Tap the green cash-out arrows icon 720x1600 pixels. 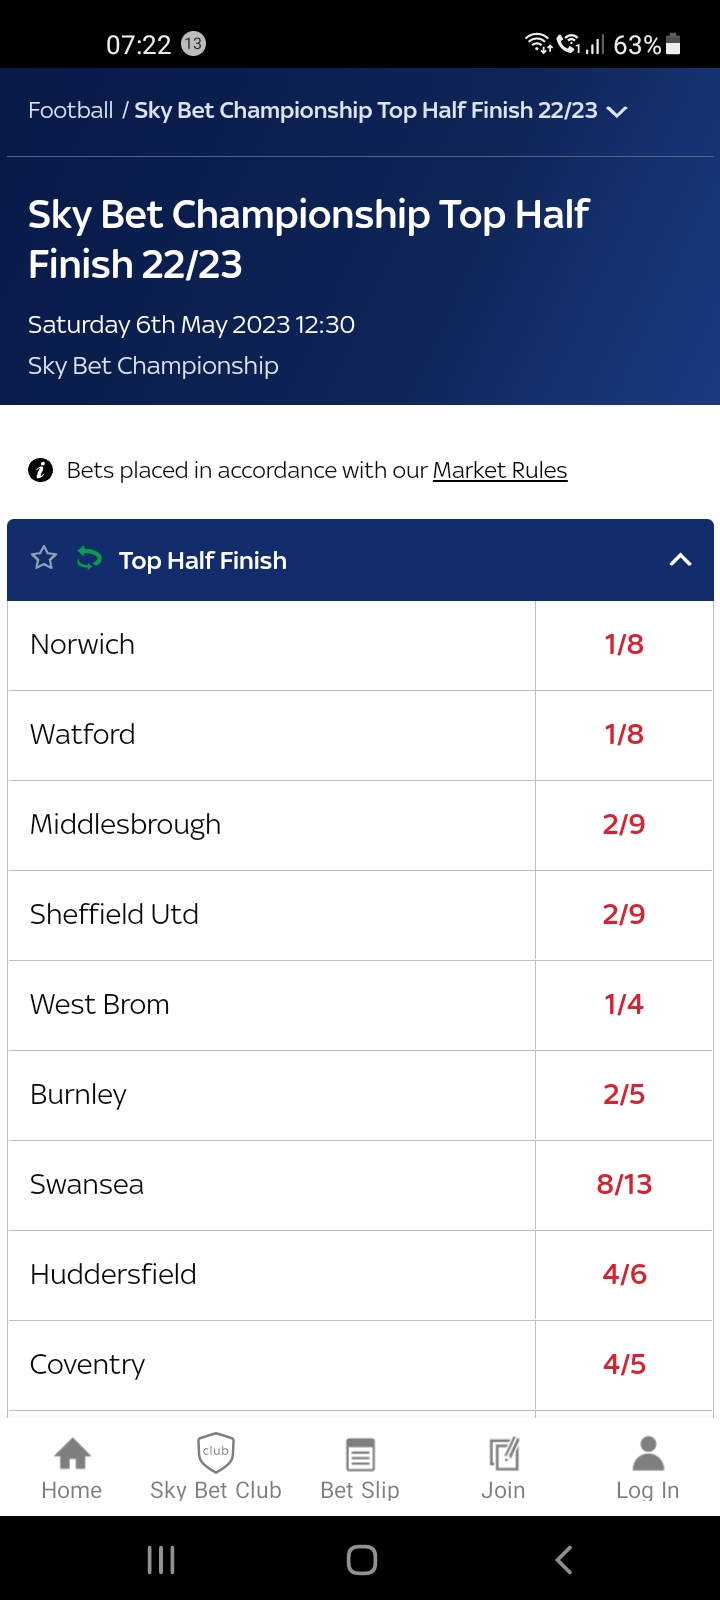[89, 558]
